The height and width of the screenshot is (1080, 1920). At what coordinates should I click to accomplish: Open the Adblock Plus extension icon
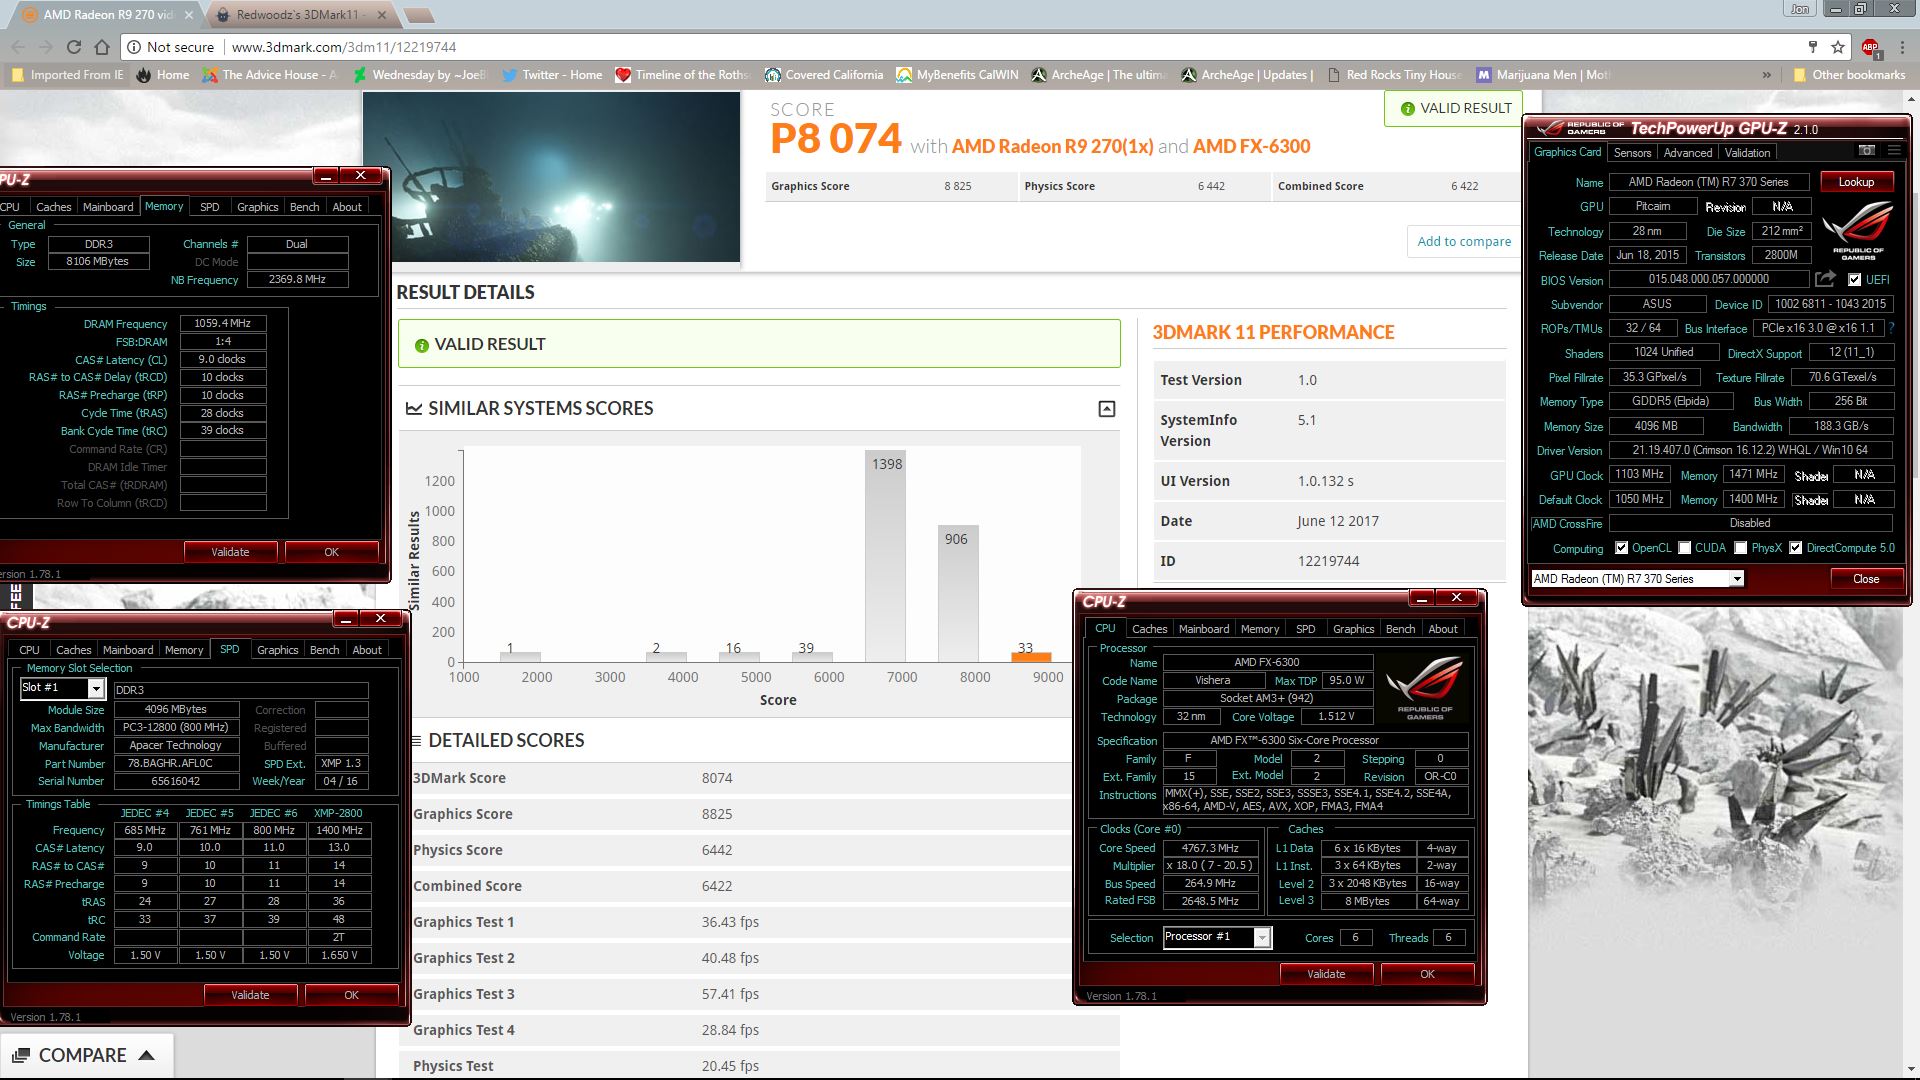point(1870,47)
